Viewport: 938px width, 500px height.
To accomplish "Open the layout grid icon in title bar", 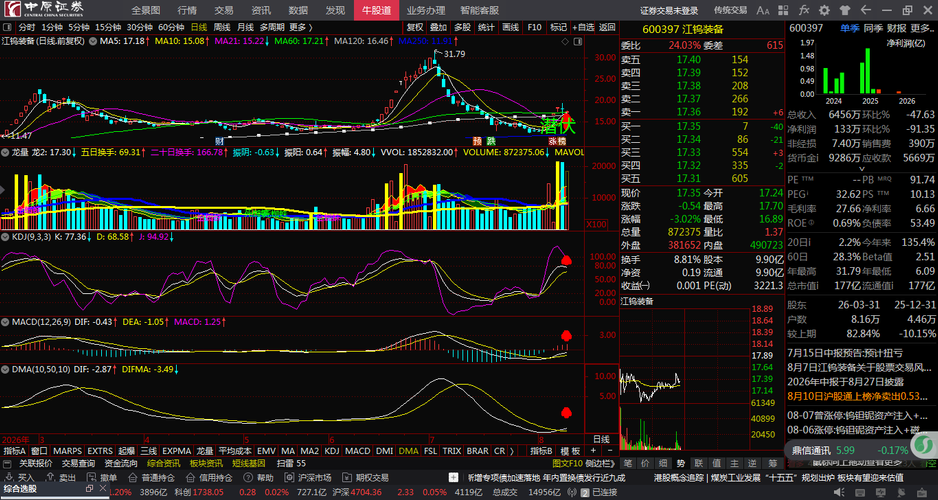I will pyautogui.click(x=784, y=10).
